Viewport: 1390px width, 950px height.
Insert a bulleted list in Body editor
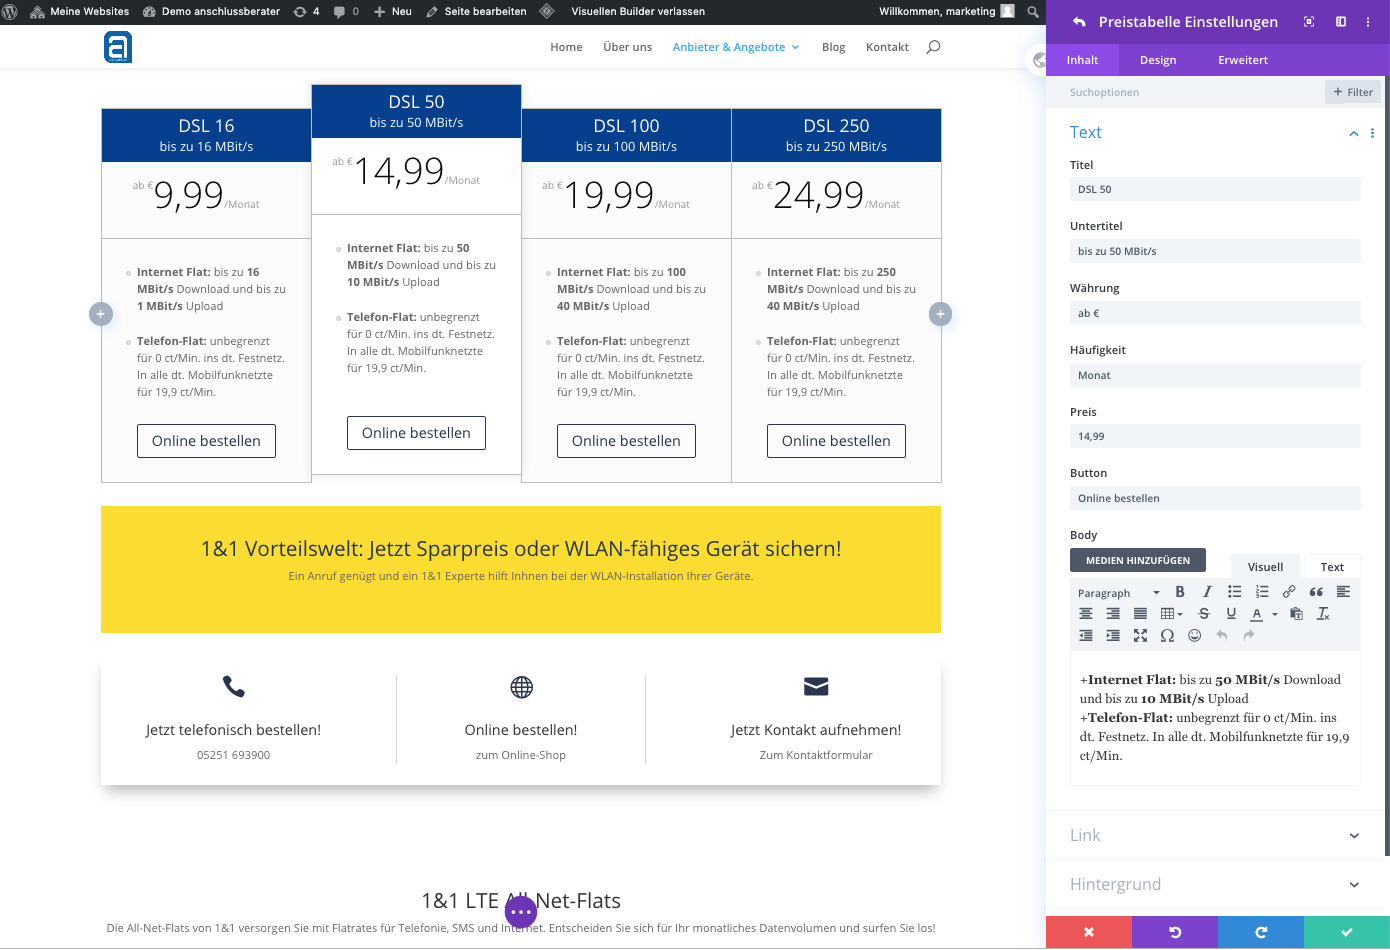1234,592
